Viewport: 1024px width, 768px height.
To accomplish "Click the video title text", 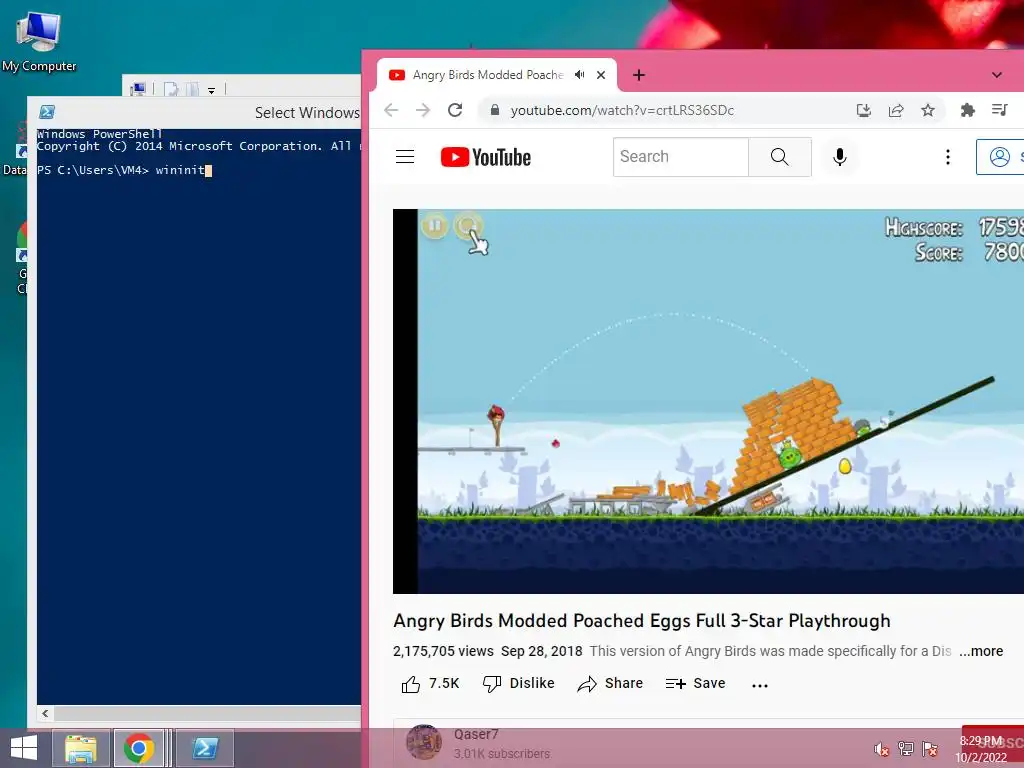I will point(641,620).
